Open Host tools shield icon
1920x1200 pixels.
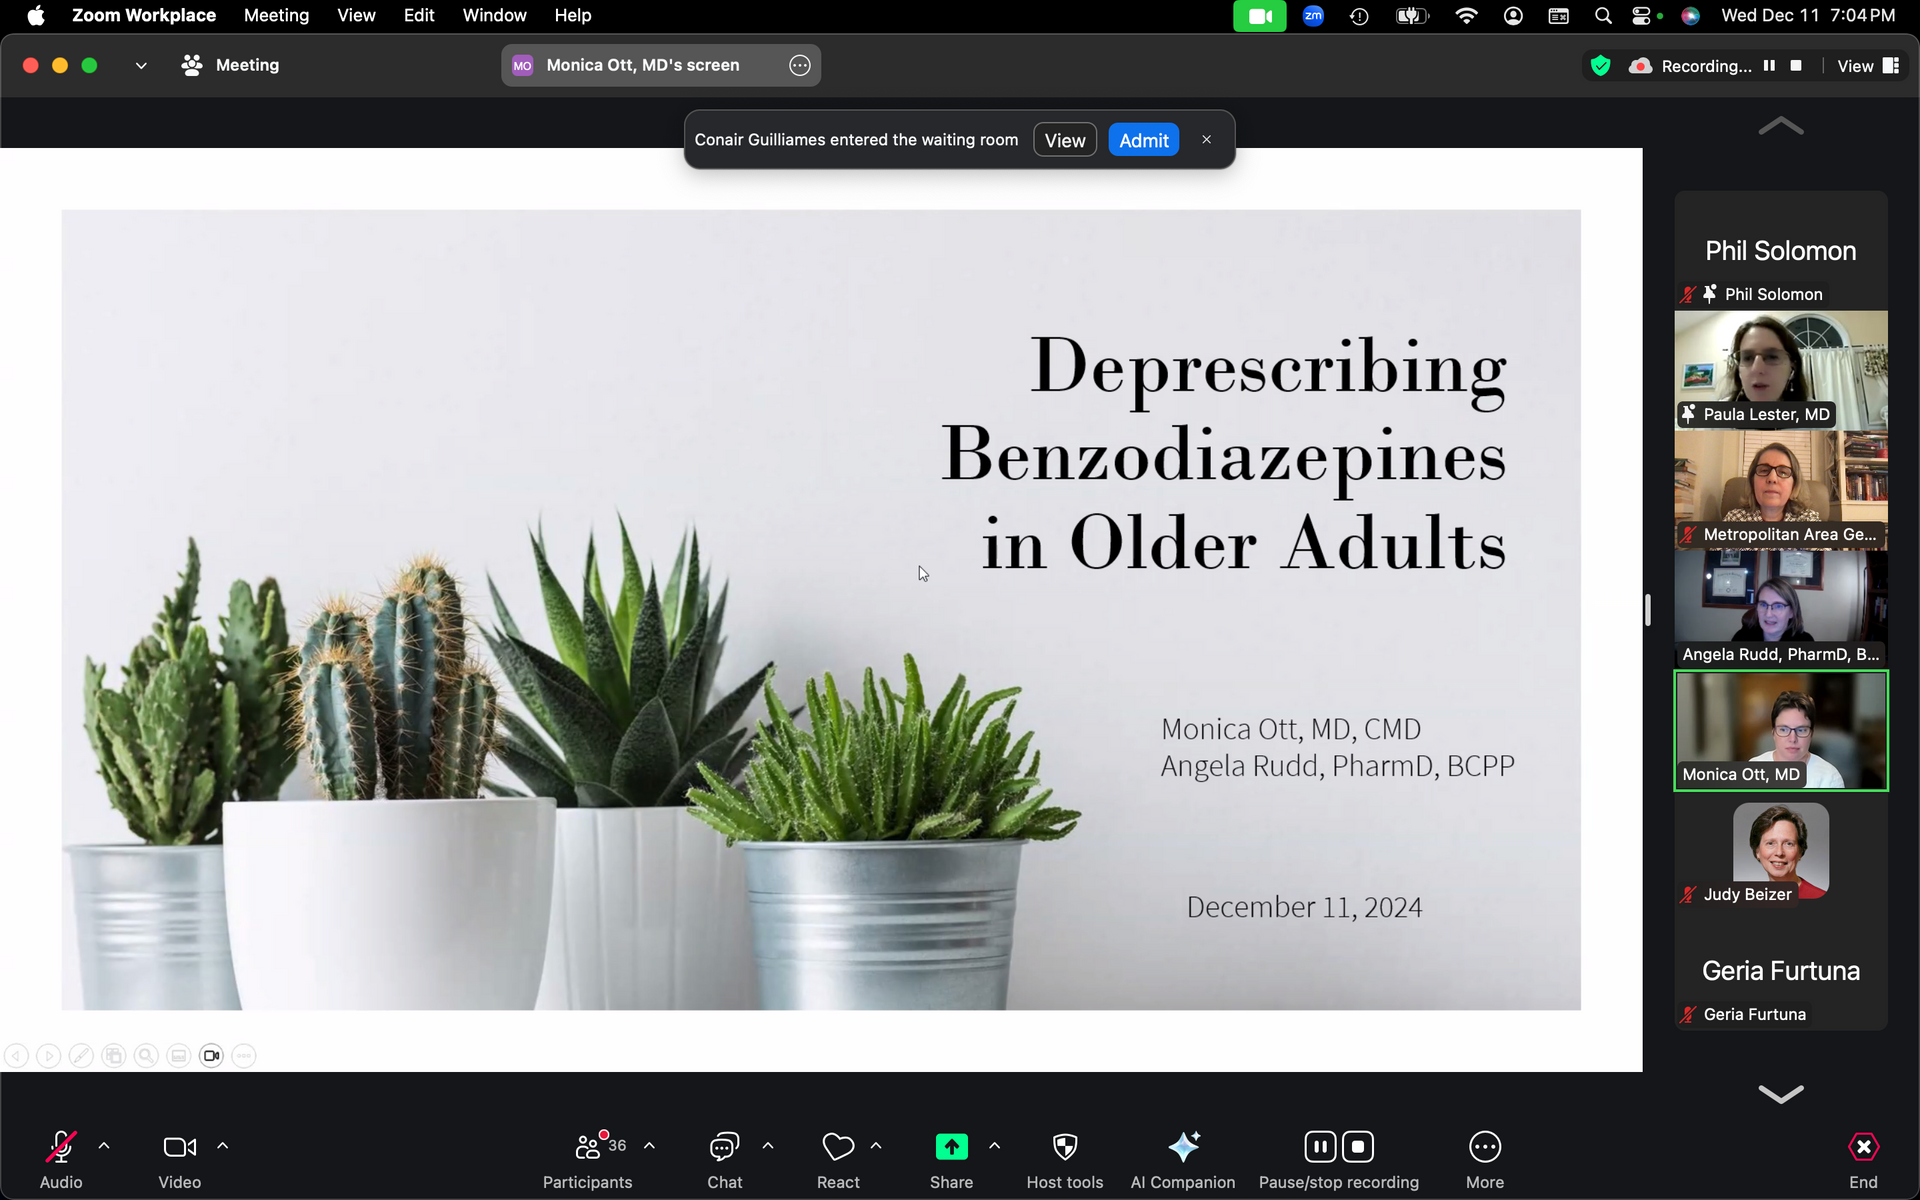pos(1065,1147)
